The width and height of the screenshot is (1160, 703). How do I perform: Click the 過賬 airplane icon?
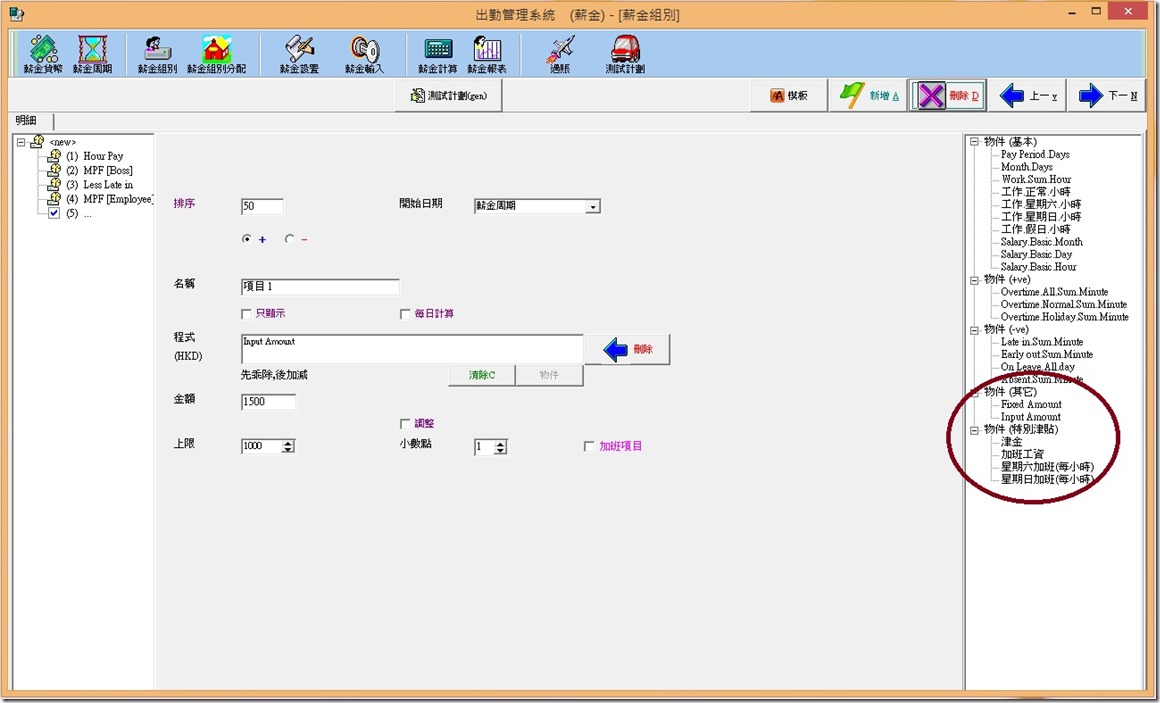click(561, 54)
